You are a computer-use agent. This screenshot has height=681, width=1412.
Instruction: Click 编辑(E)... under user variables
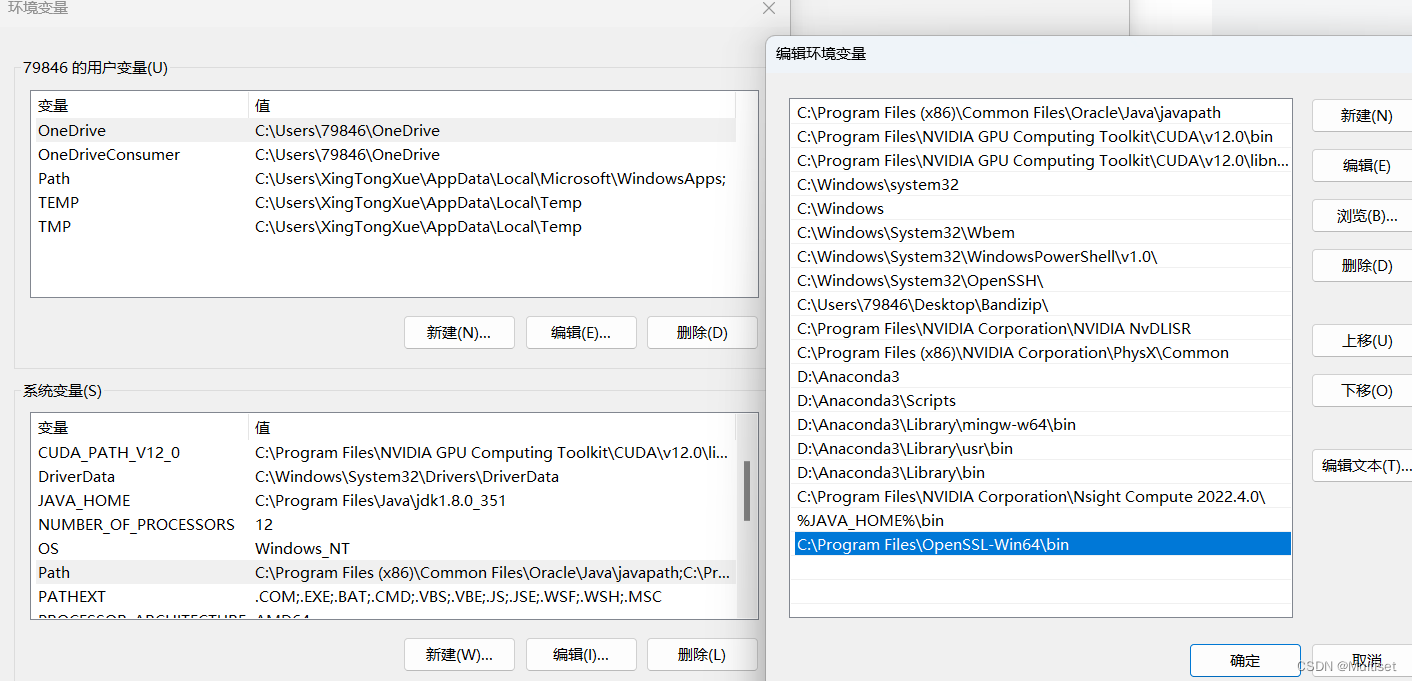[581, 332]
